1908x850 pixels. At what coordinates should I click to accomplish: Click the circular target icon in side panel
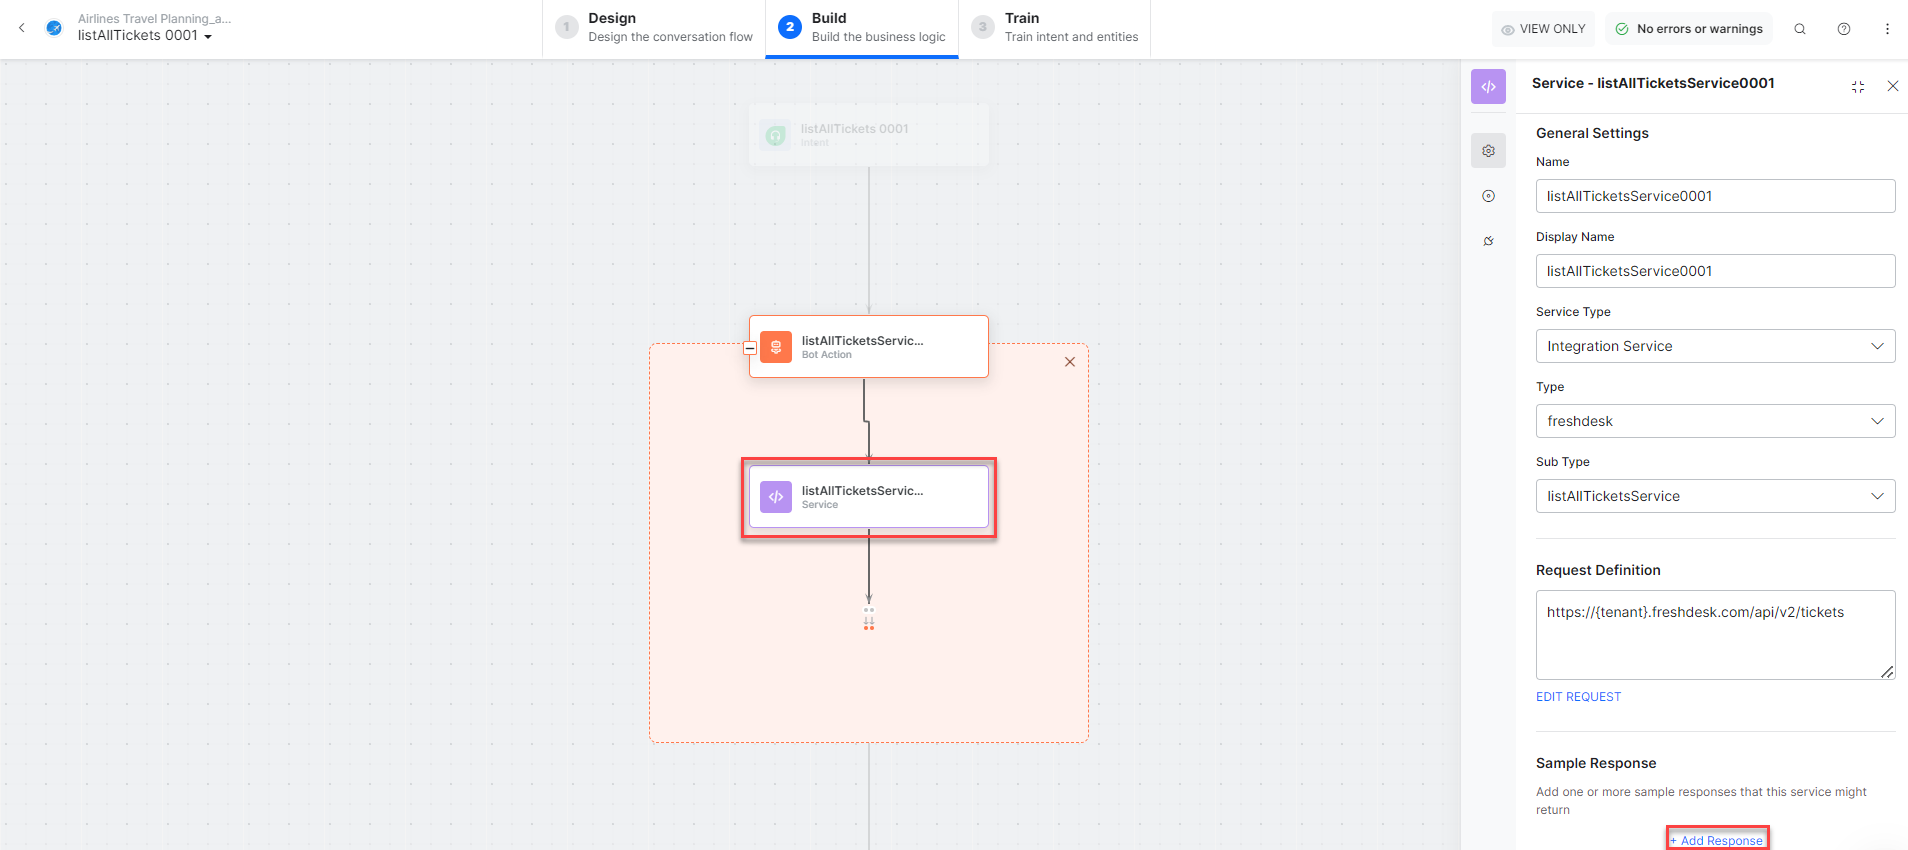click(1488, 196)
